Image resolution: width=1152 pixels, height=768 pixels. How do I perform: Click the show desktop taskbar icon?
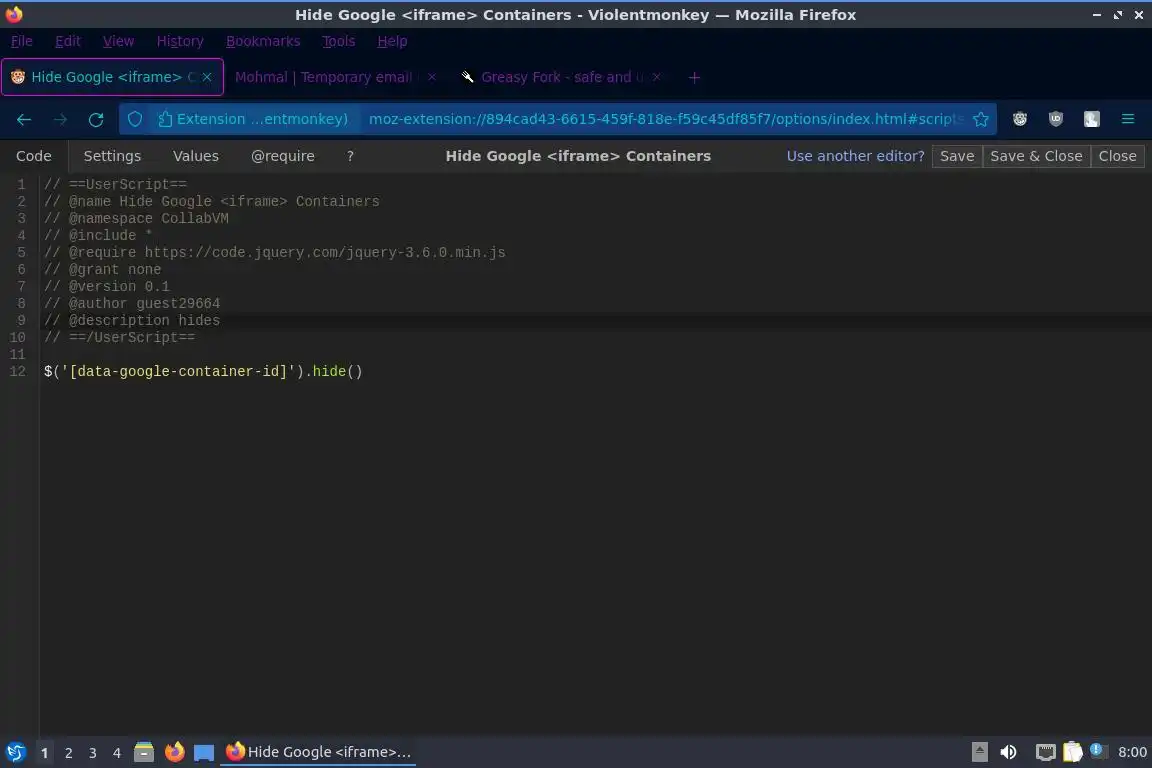[x=204, y=752]
